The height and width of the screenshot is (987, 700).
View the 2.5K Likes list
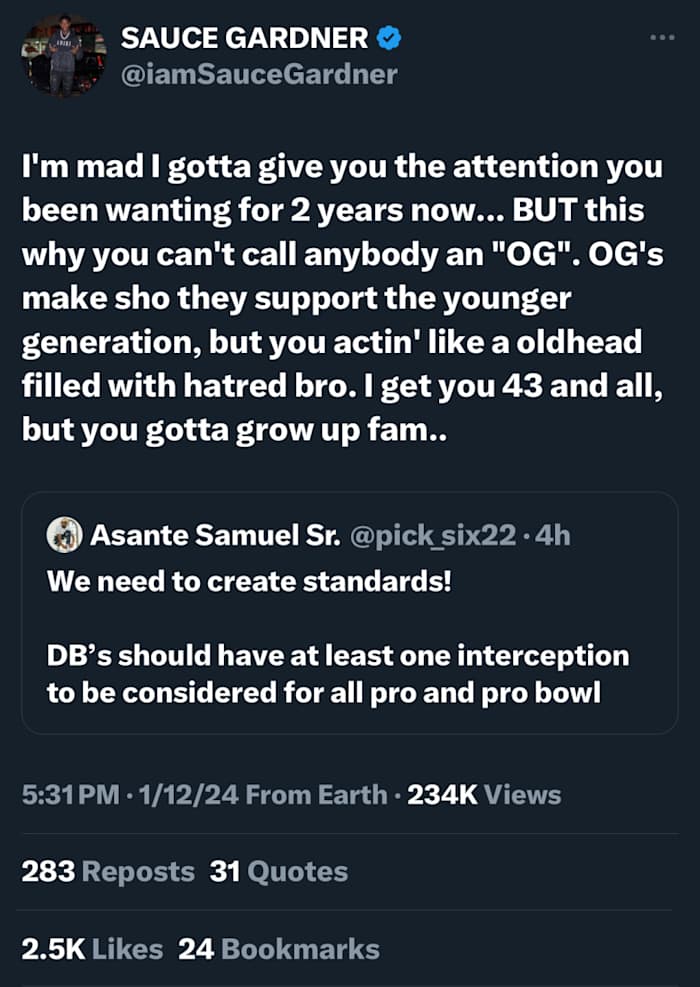90,949
